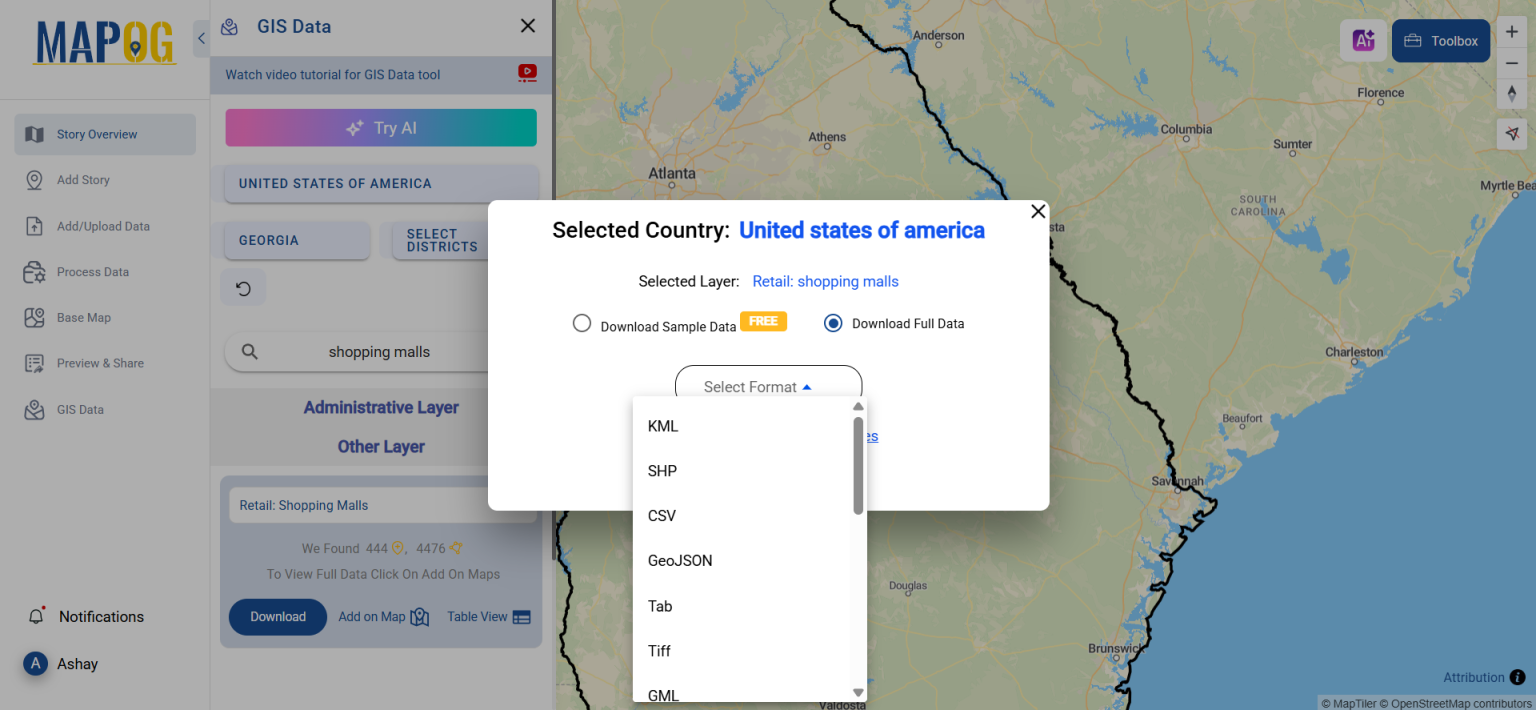Zoom in using the plus control

(x=1512, y=31)
